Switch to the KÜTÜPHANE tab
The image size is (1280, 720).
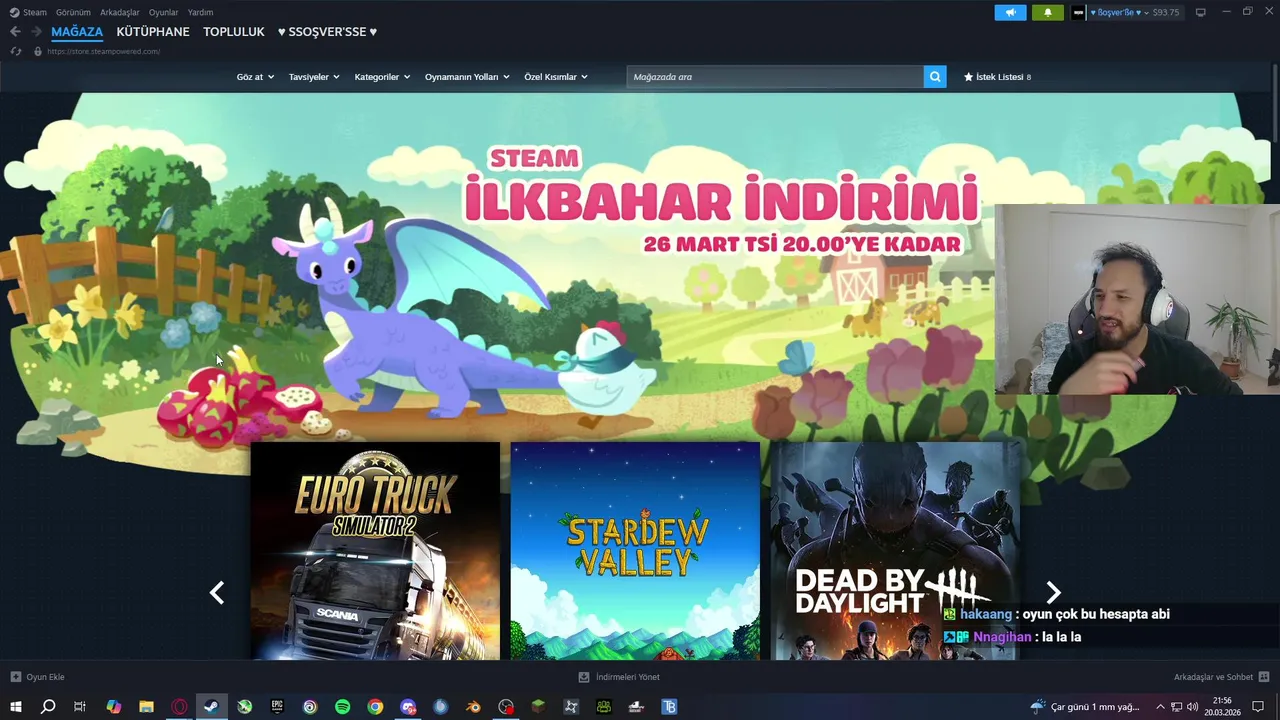153,32
